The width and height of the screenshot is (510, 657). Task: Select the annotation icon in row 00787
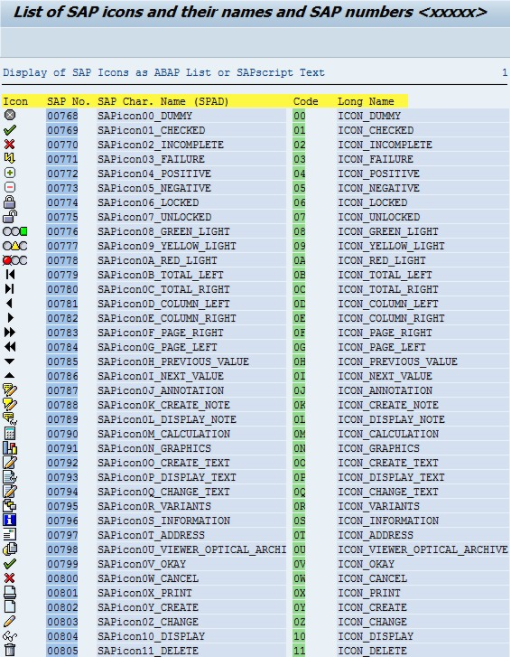tap(10, 390)
